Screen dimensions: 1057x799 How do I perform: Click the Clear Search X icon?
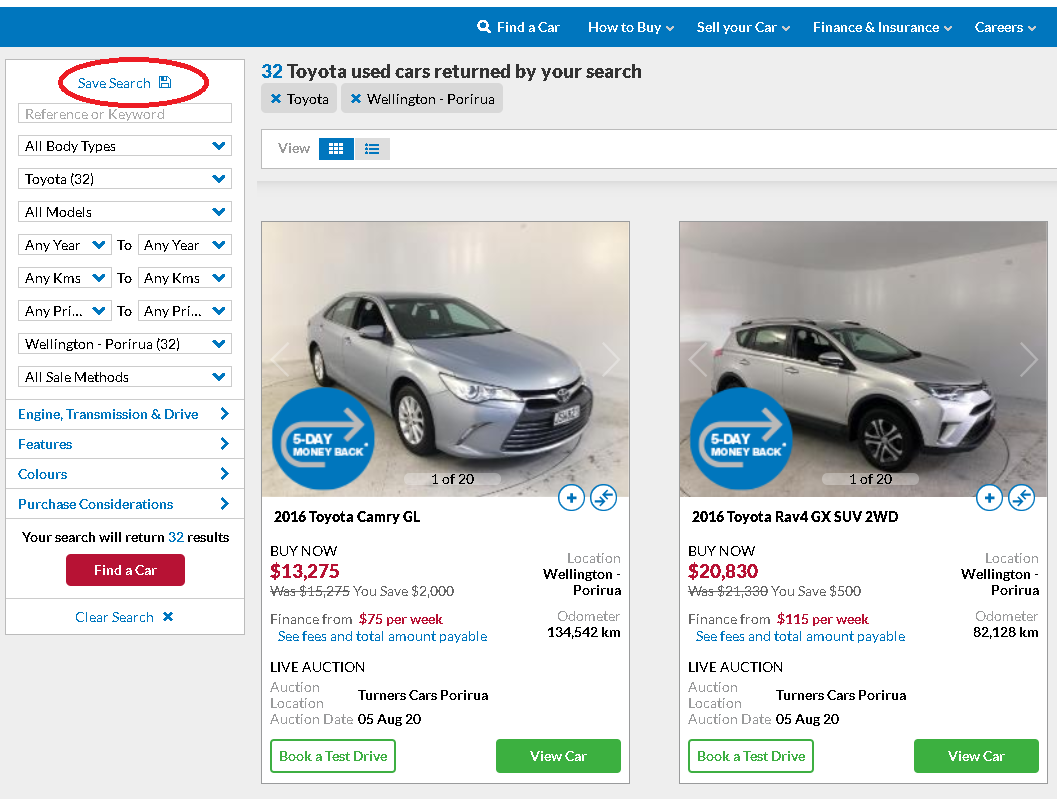point(168,616)
